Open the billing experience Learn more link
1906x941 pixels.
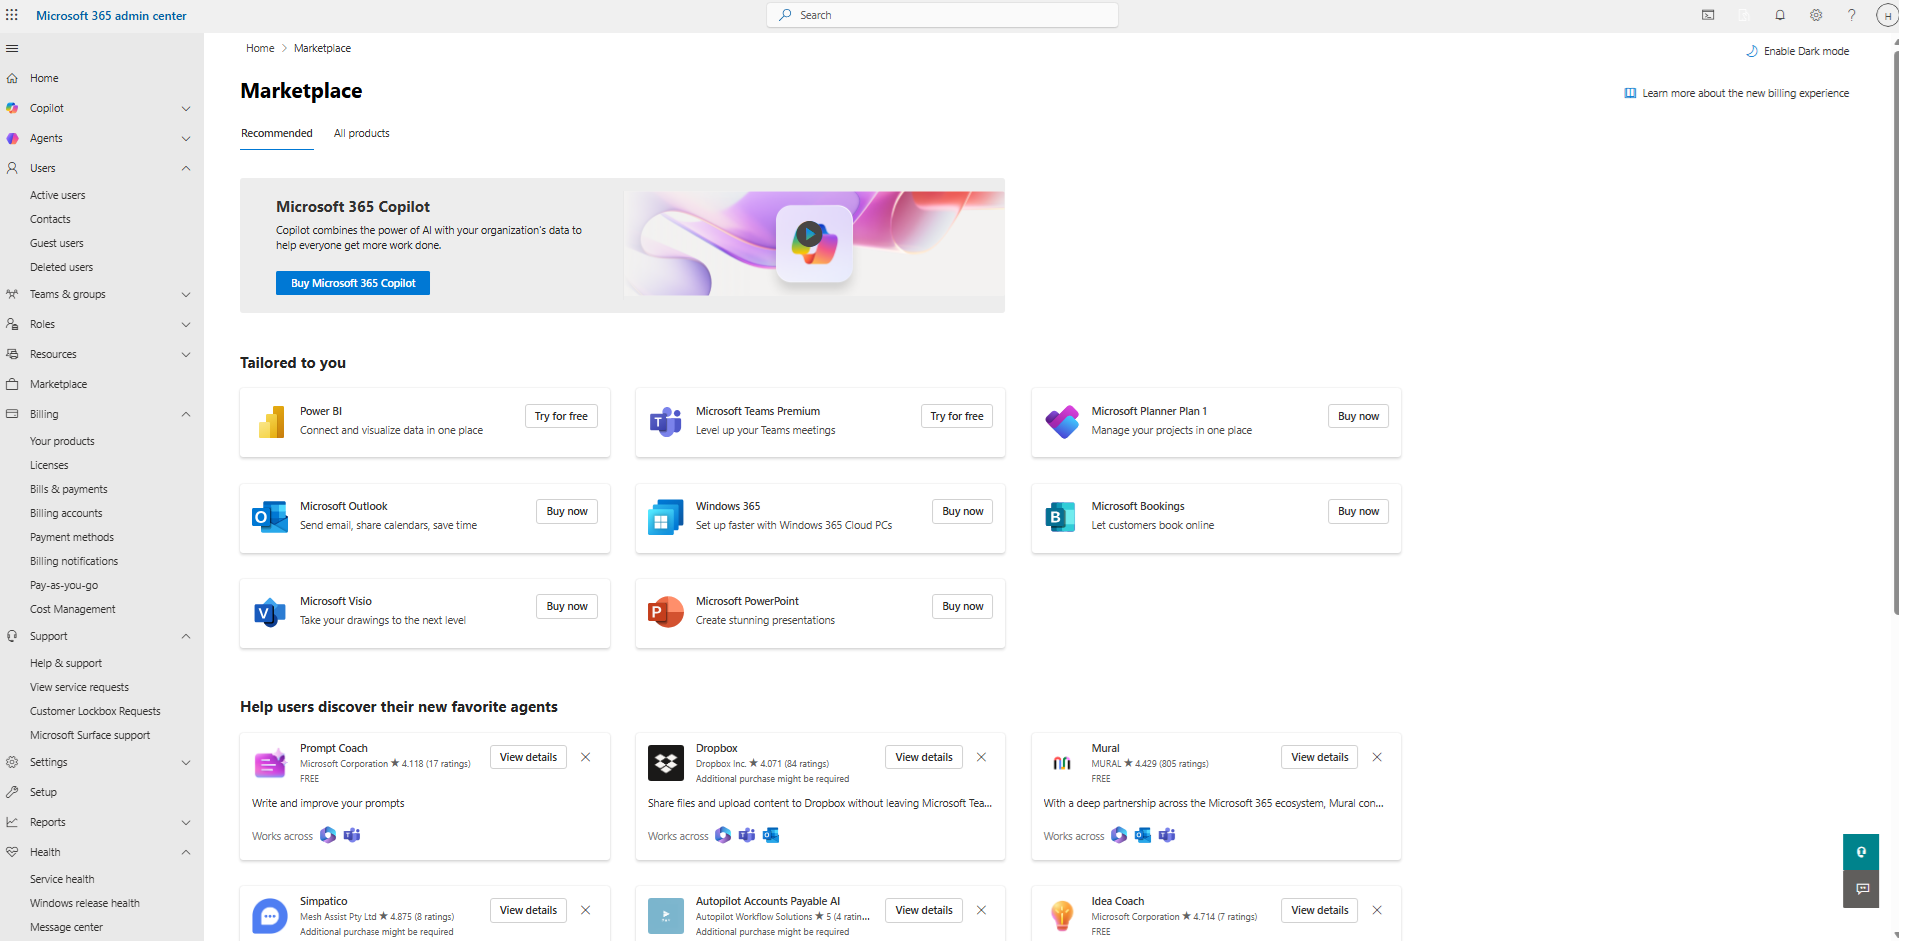pos(1737,93)
